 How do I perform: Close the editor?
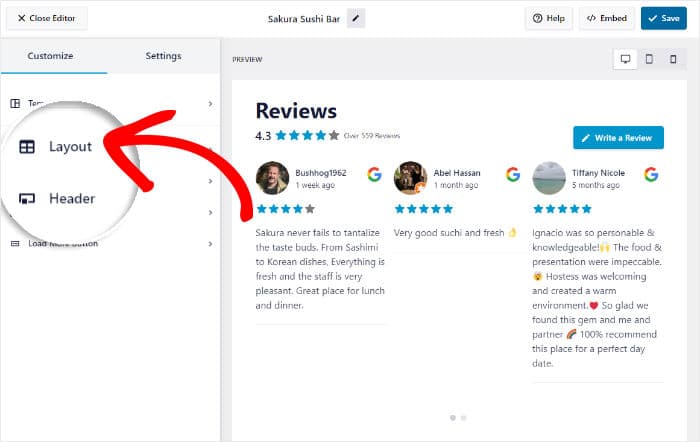pos(46,18)
